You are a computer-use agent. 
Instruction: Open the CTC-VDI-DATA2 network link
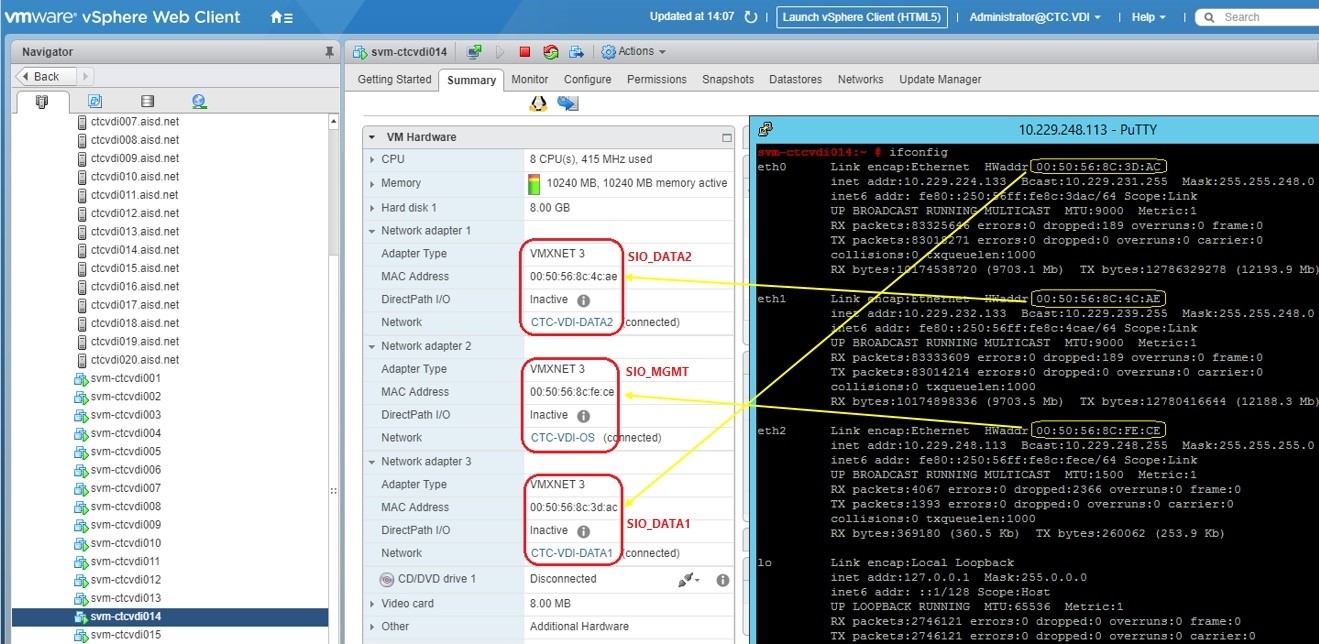[571, 323]
